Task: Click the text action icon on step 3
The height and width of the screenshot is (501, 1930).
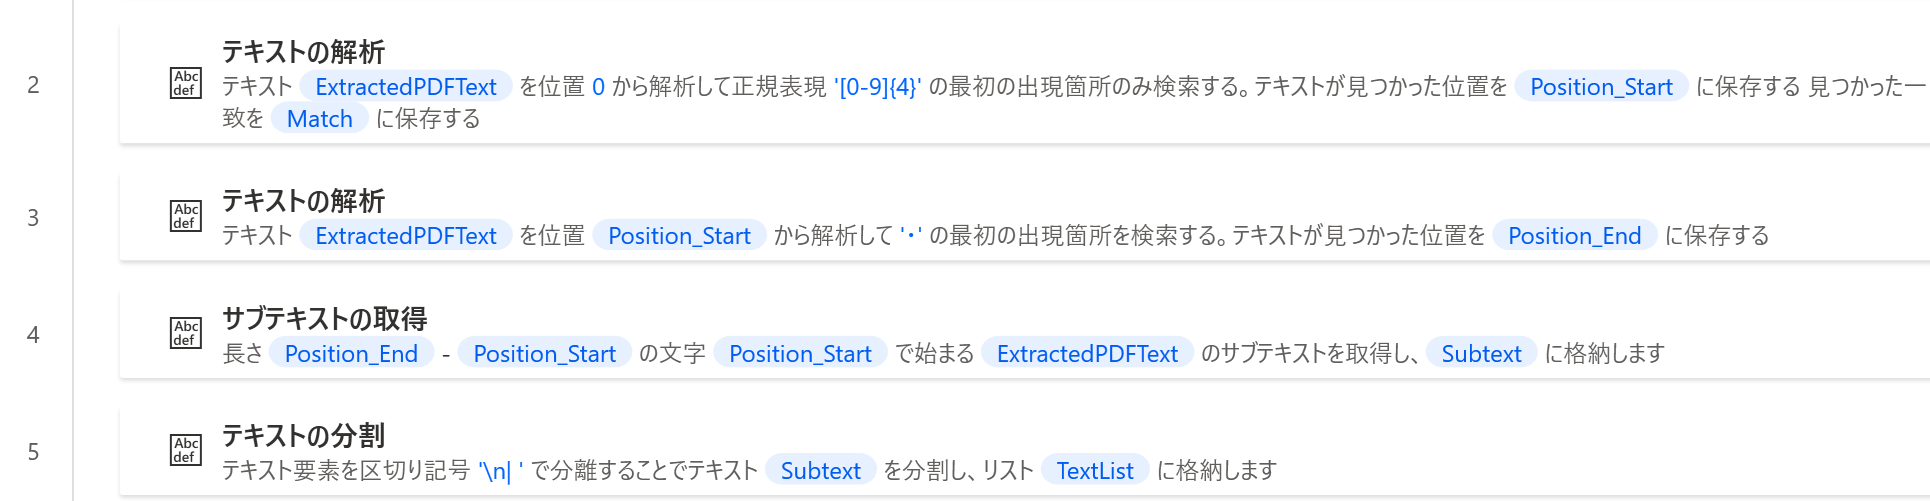Action: click(x=186, y=217)
